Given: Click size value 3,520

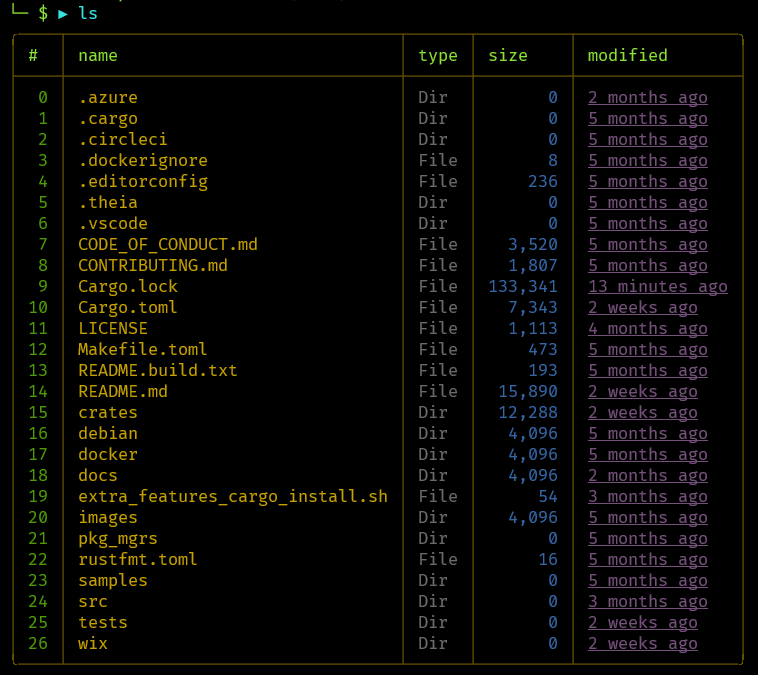Looking at the screenshot, I should (533, 244).
